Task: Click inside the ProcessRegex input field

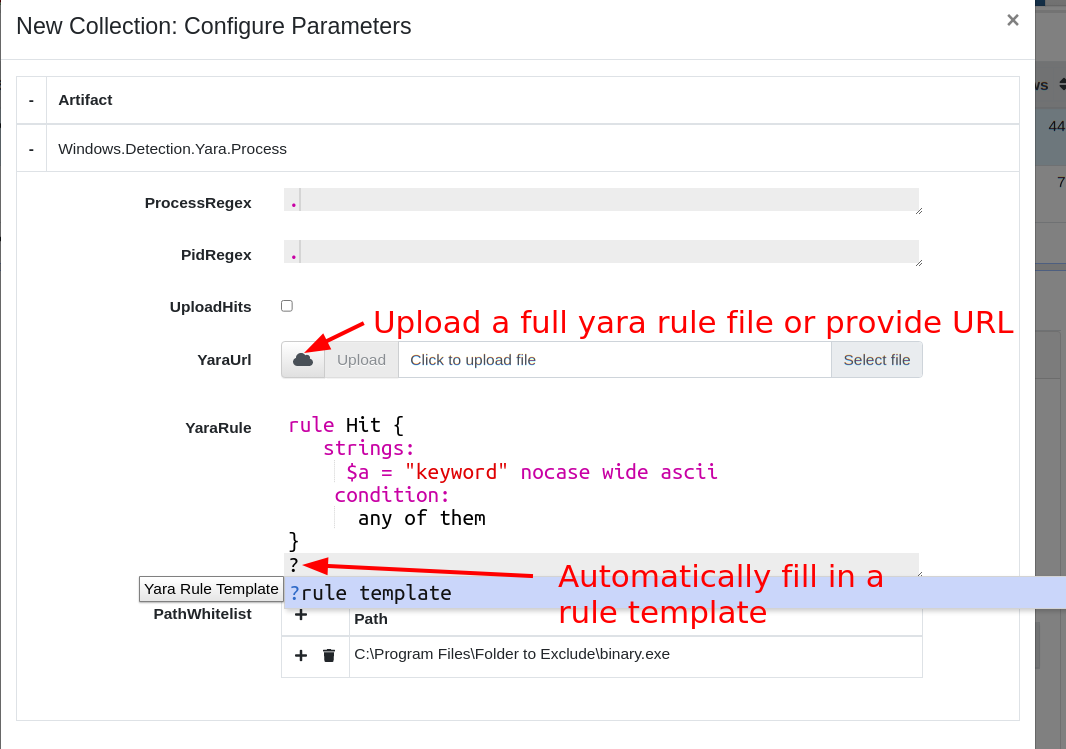Action: pos(600,200)
